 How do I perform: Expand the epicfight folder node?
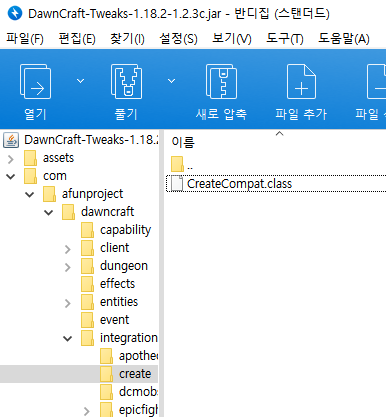pos(87,411)
